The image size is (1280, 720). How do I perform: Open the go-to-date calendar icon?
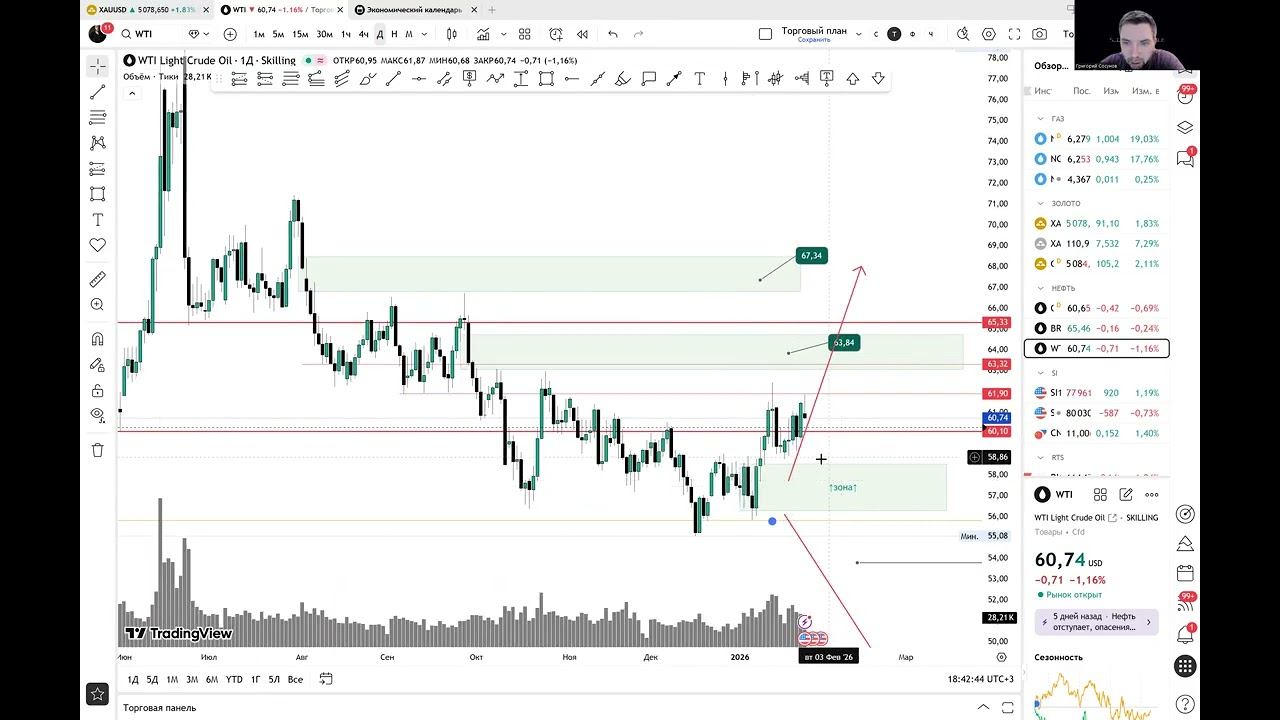click(x=326, y=679)
